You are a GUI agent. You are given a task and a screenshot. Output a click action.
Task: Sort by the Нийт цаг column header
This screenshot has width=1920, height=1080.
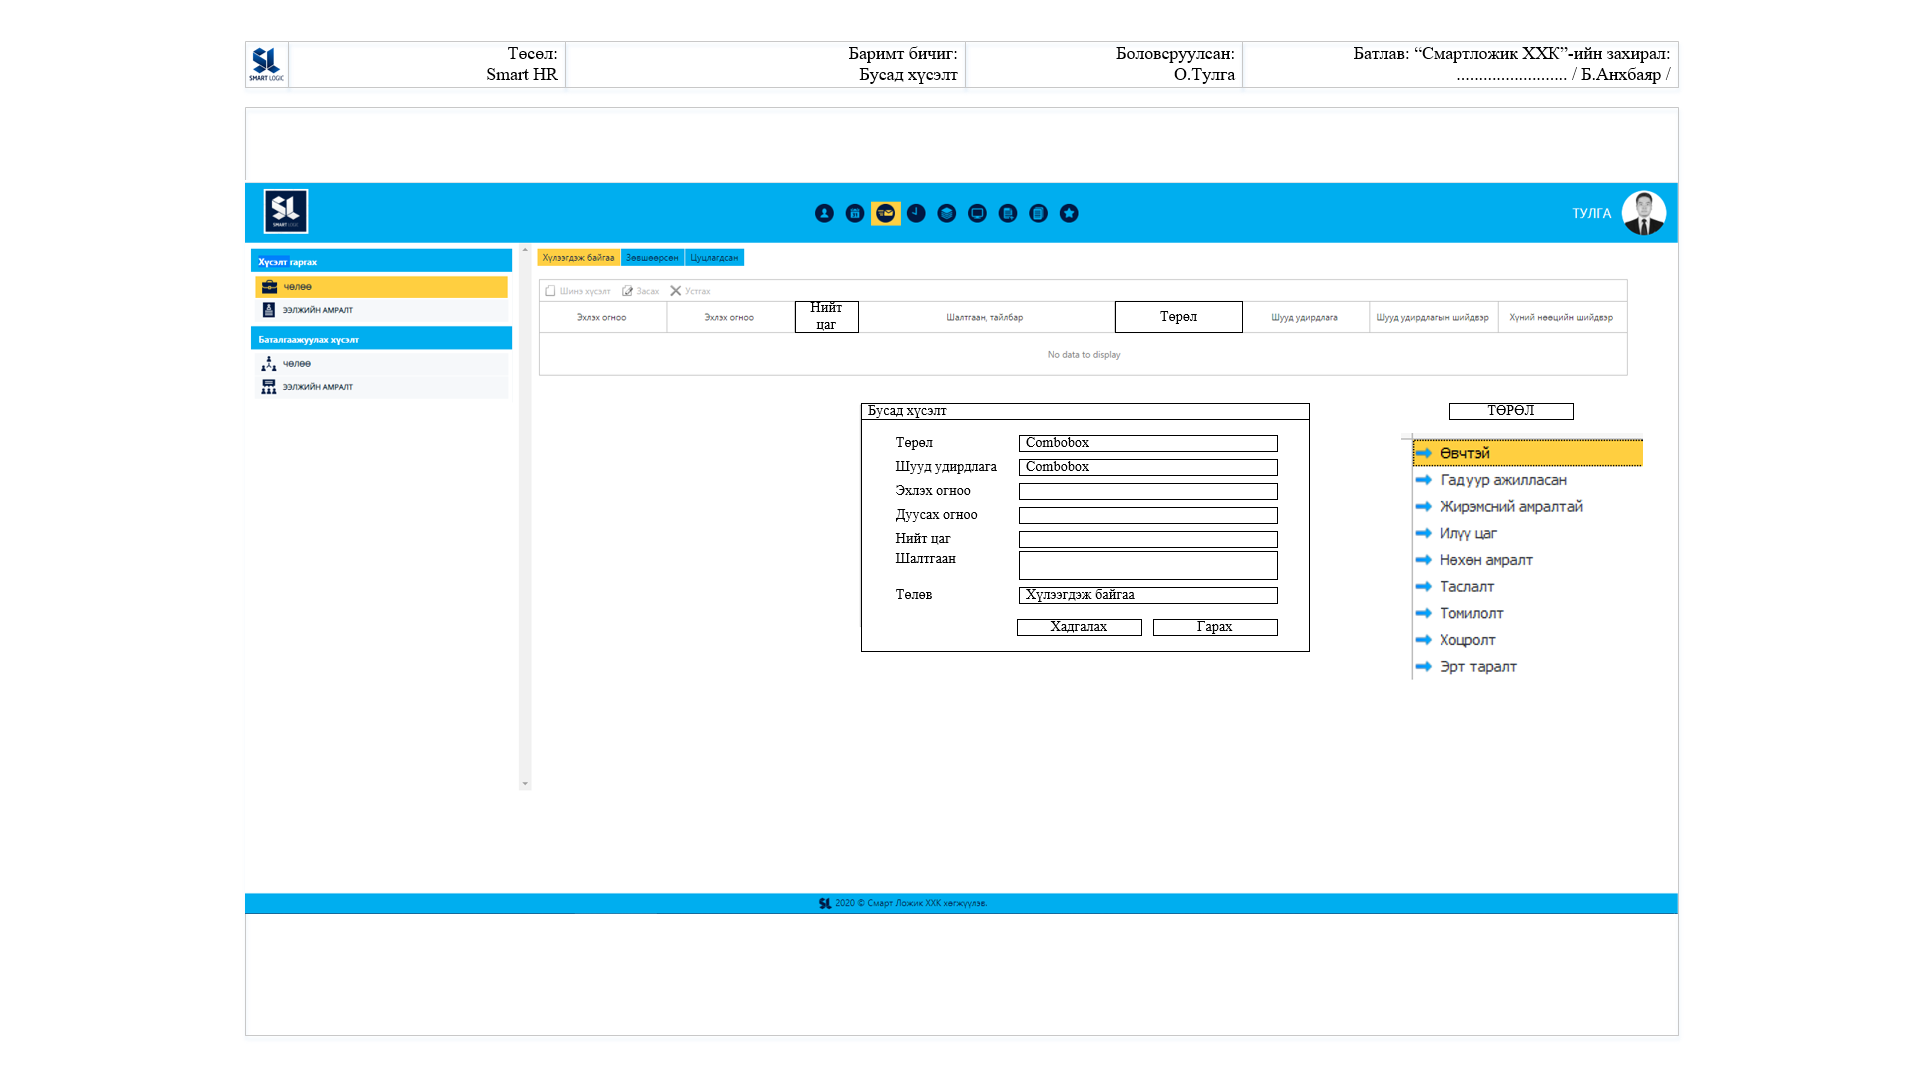(x=826, y=316)
